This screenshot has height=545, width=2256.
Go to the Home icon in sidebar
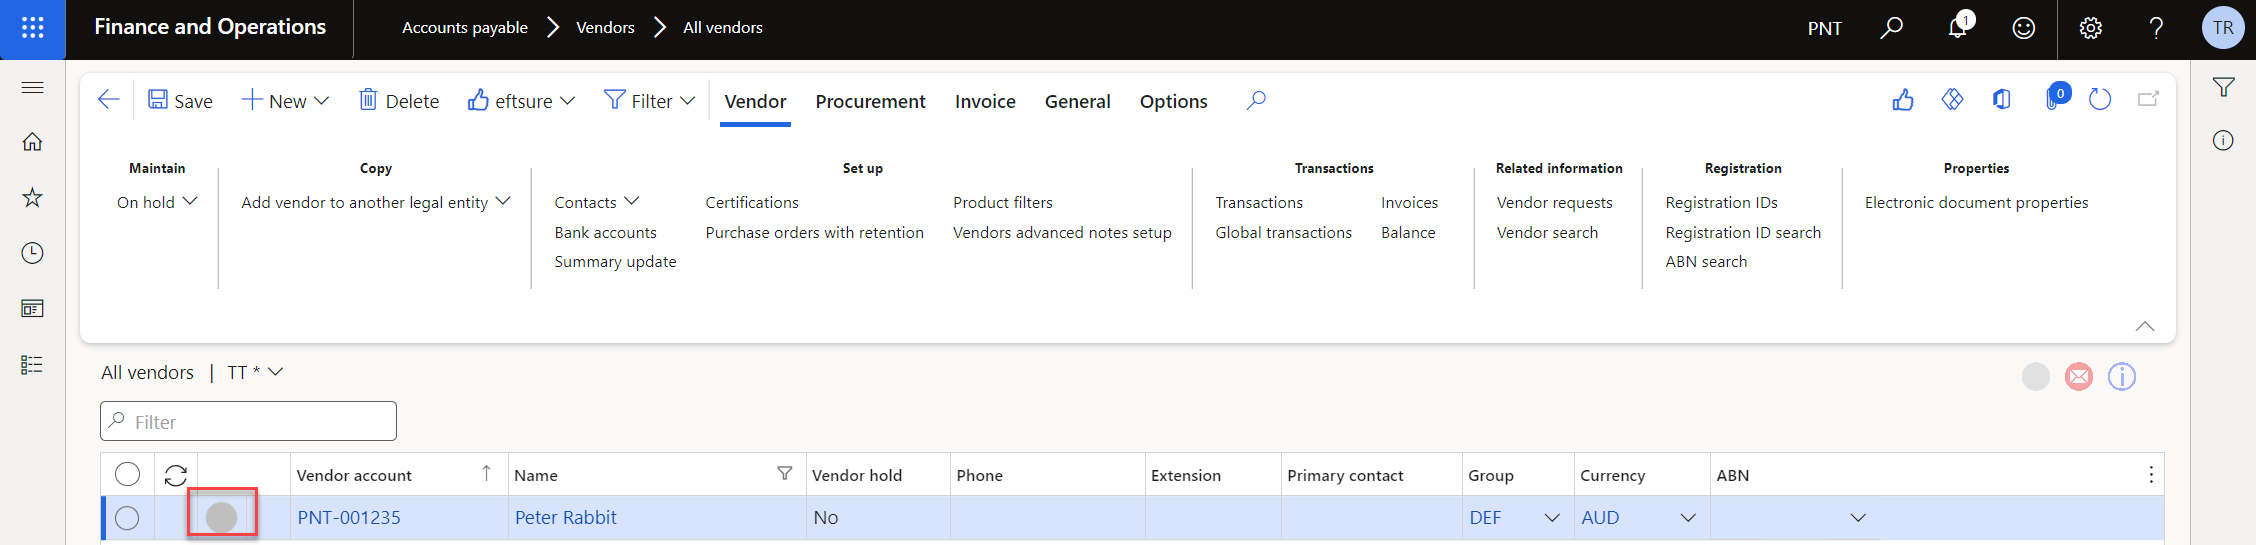(x=32, y=142)
